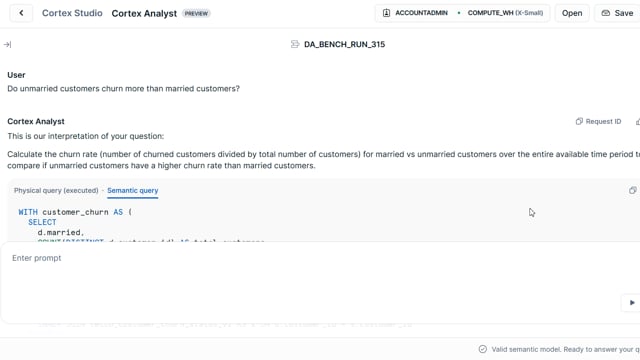The height and width of the screenshot is (360, 640).
Task: Click the ACCOUNTADMIN role icon
Action: (x=386, y=13)
